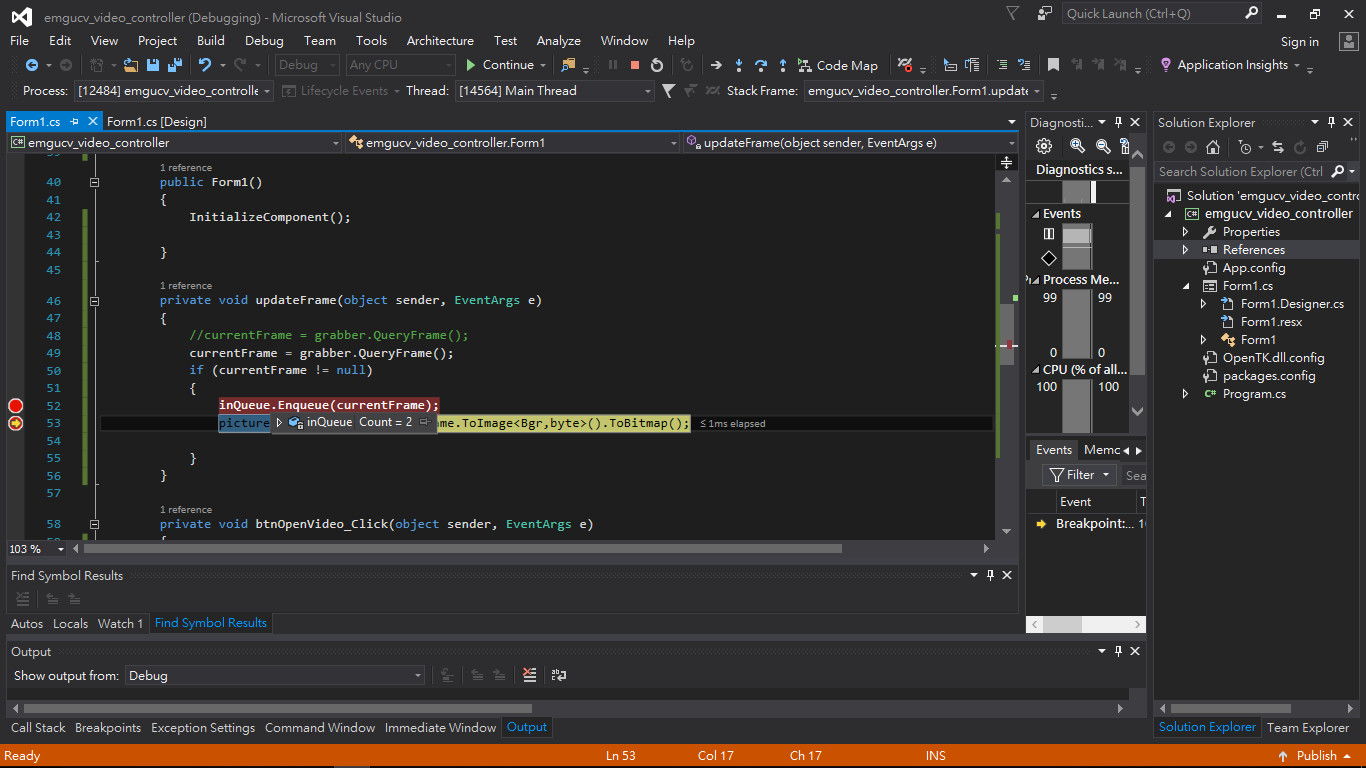Click Zoom In in Diagnostic Tools
Viewport: 1366px width, 768px height.
pyautogui.click(x=1077, y=146)
